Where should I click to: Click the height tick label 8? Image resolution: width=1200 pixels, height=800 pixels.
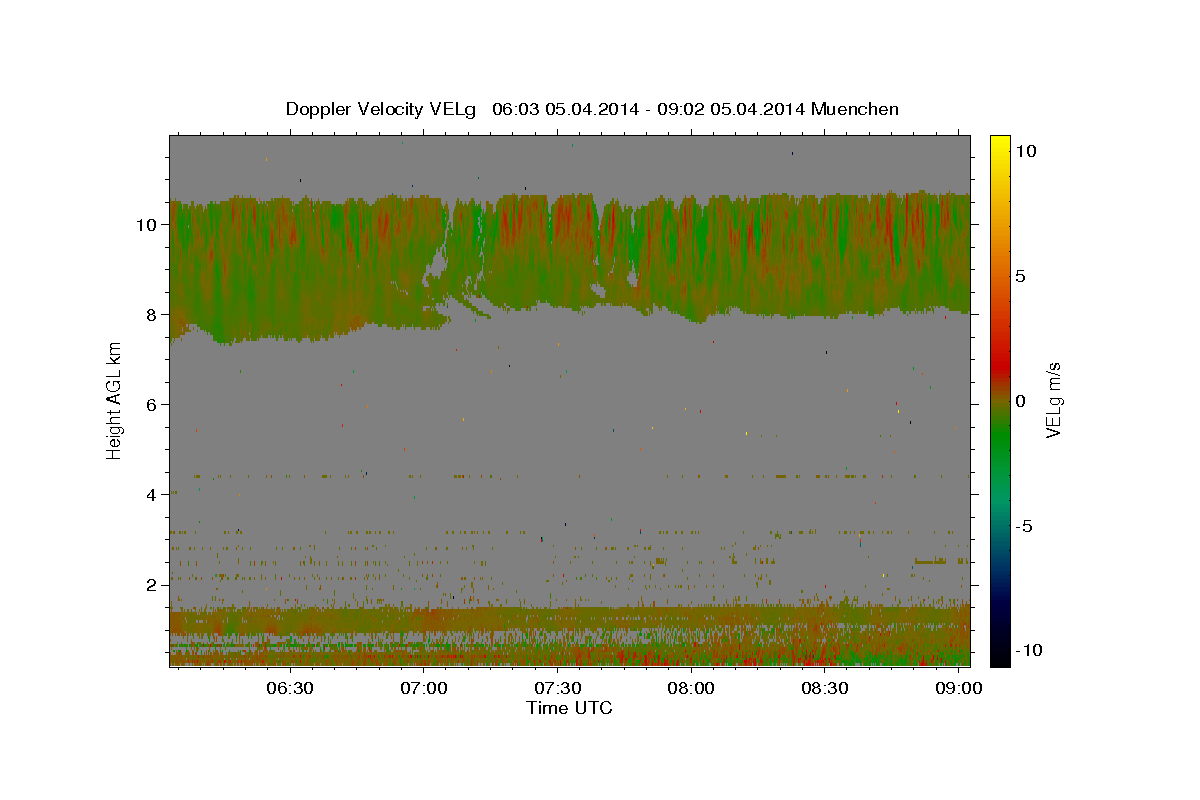(x=153, y=315)
